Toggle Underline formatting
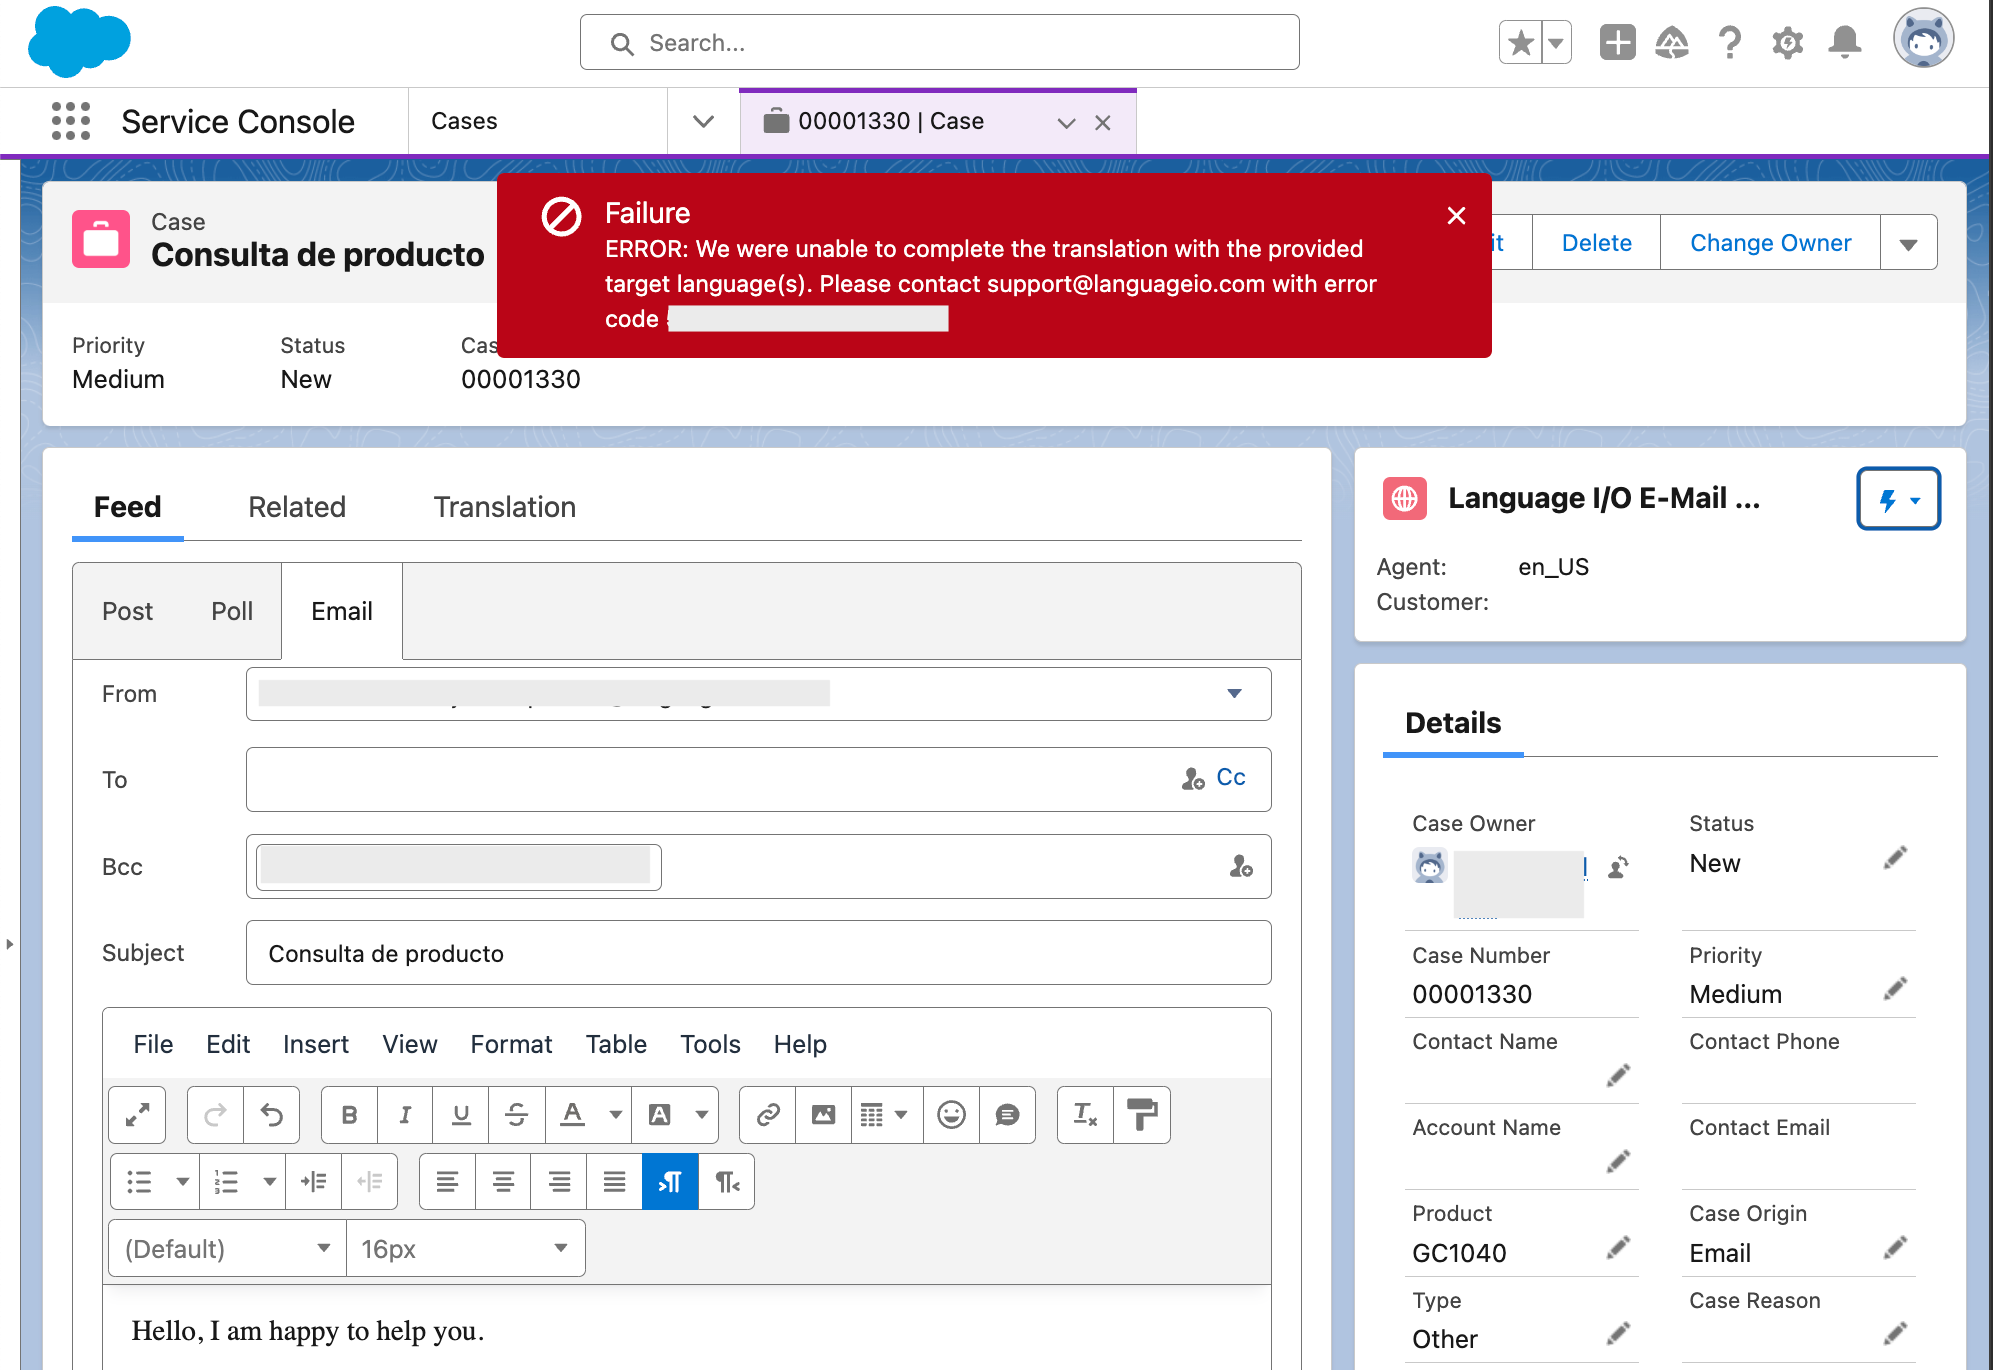The image size is (1993, 1370). 461,1114
